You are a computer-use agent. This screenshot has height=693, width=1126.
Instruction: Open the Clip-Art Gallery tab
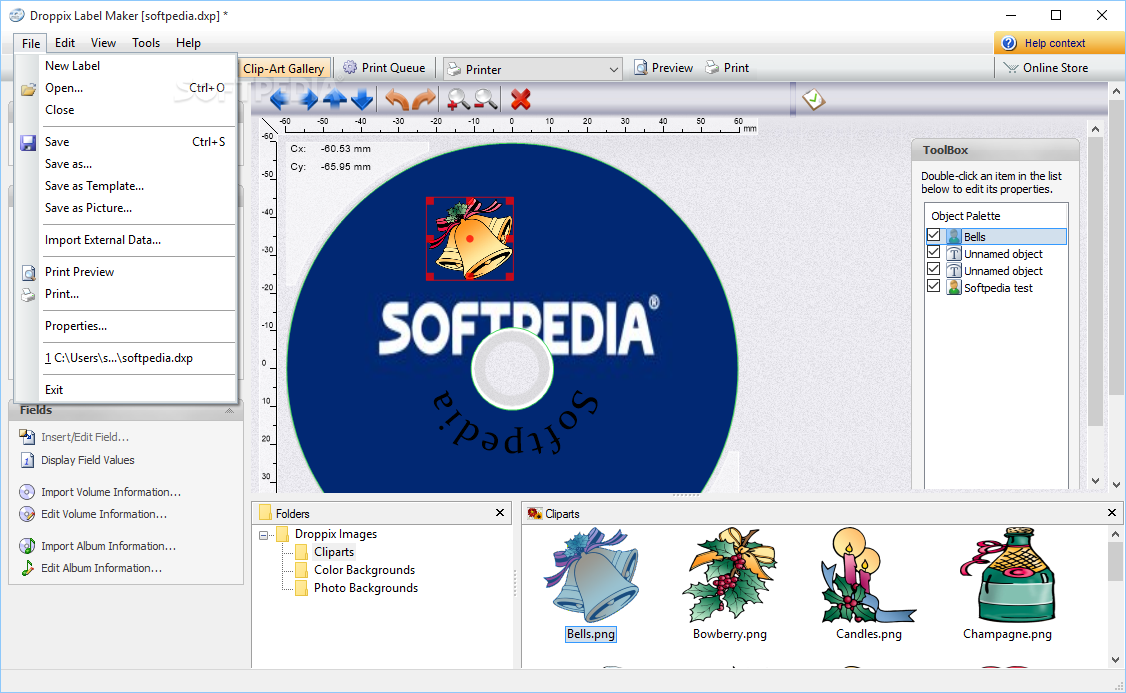pos(284,69)
